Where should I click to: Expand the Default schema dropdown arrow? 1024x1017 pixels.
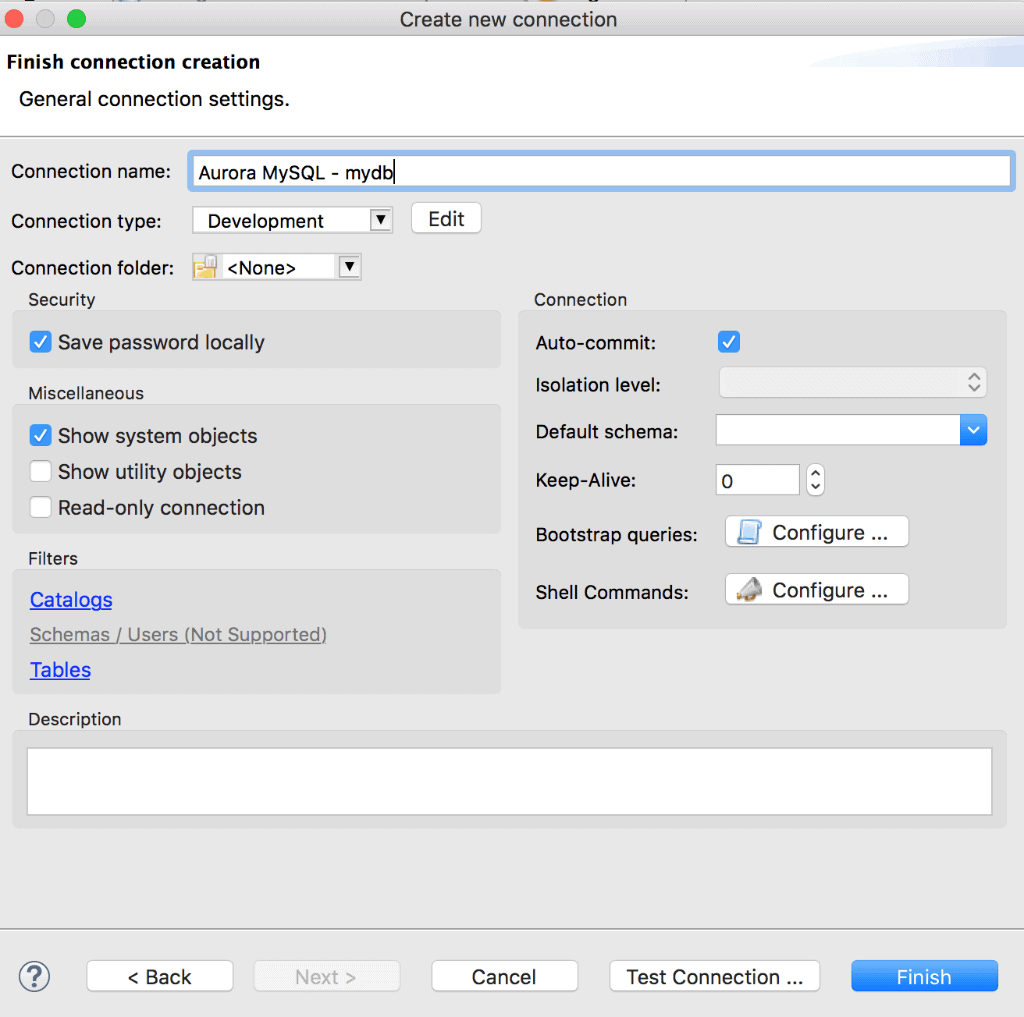point(973,430)
